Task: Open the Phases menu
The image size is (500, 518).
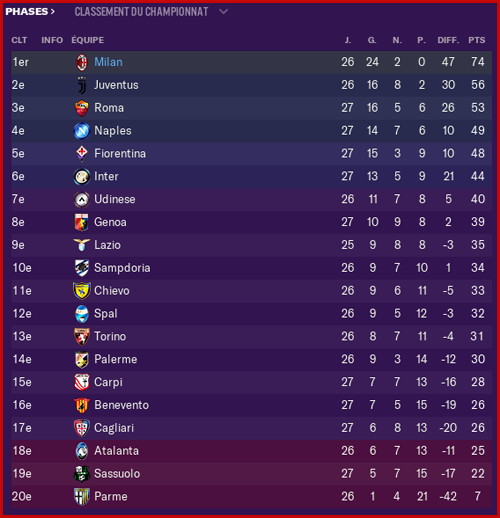Action: click(30, 12)
